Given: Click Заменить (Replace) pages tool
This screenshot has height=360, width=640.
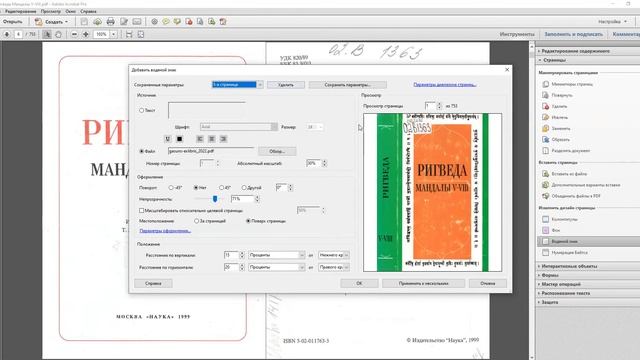Looking at the screenshot, I should 556,128.
